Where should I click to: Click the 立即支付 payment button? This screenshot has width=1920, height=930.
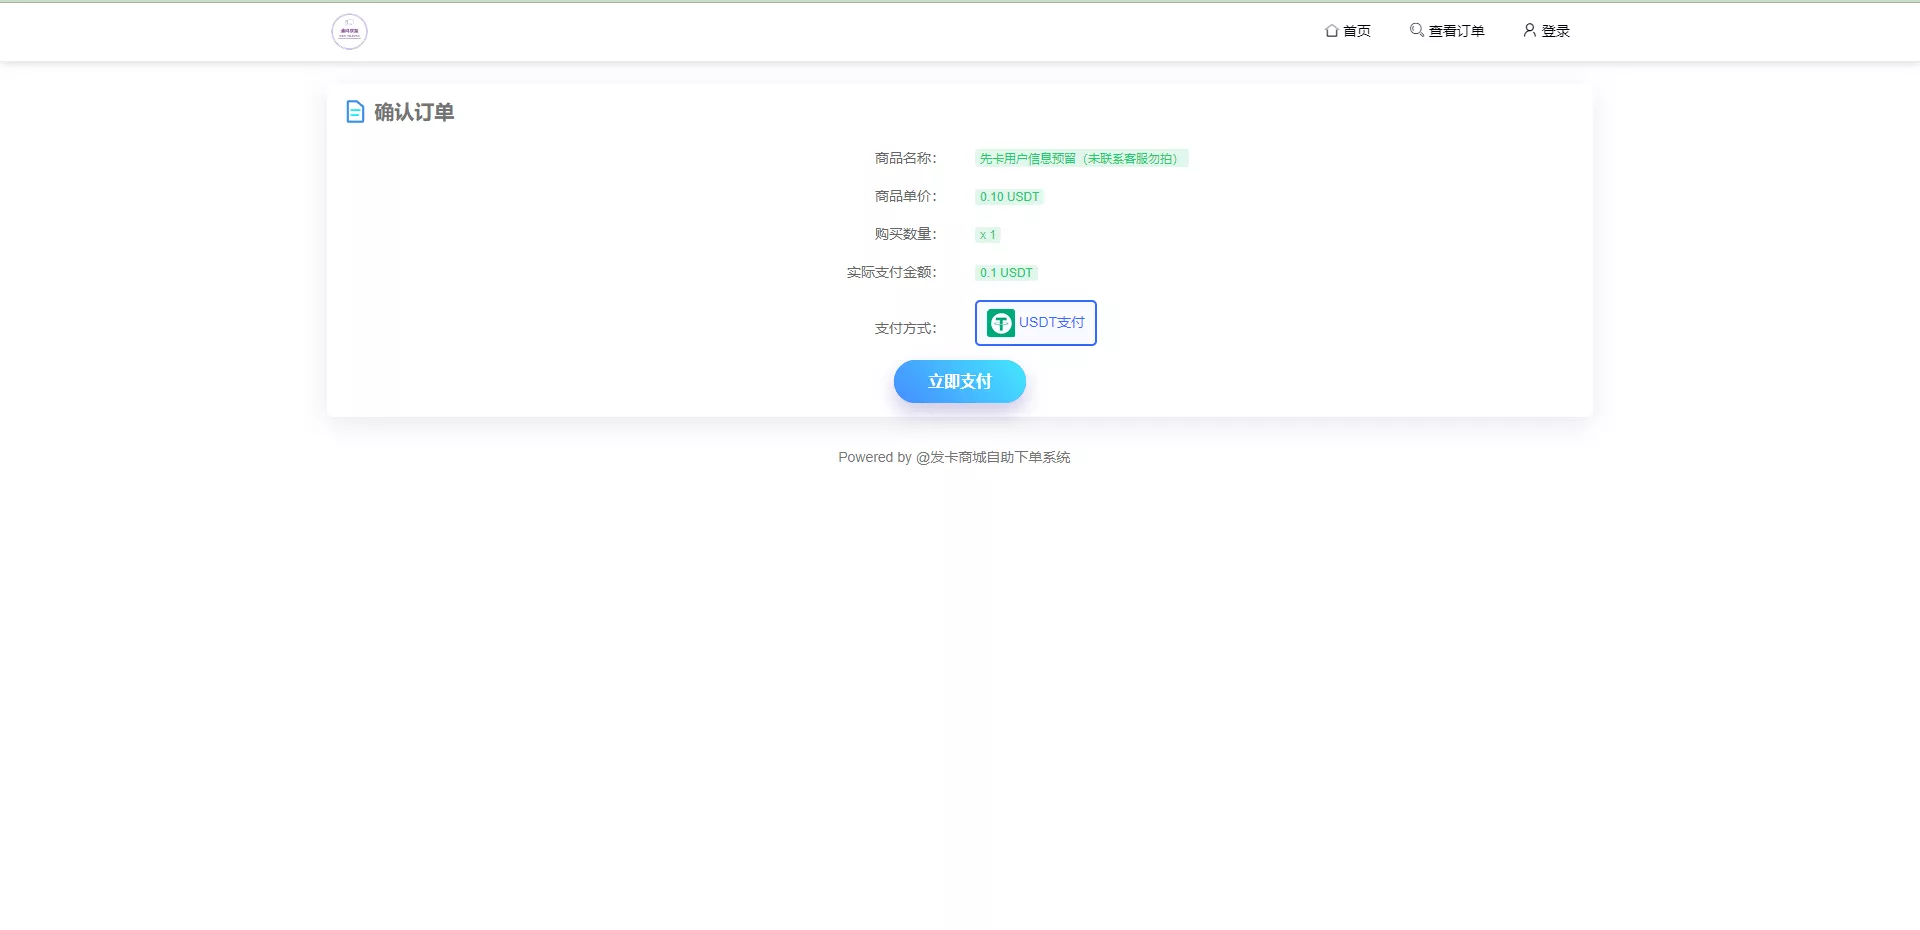[959, 381]
